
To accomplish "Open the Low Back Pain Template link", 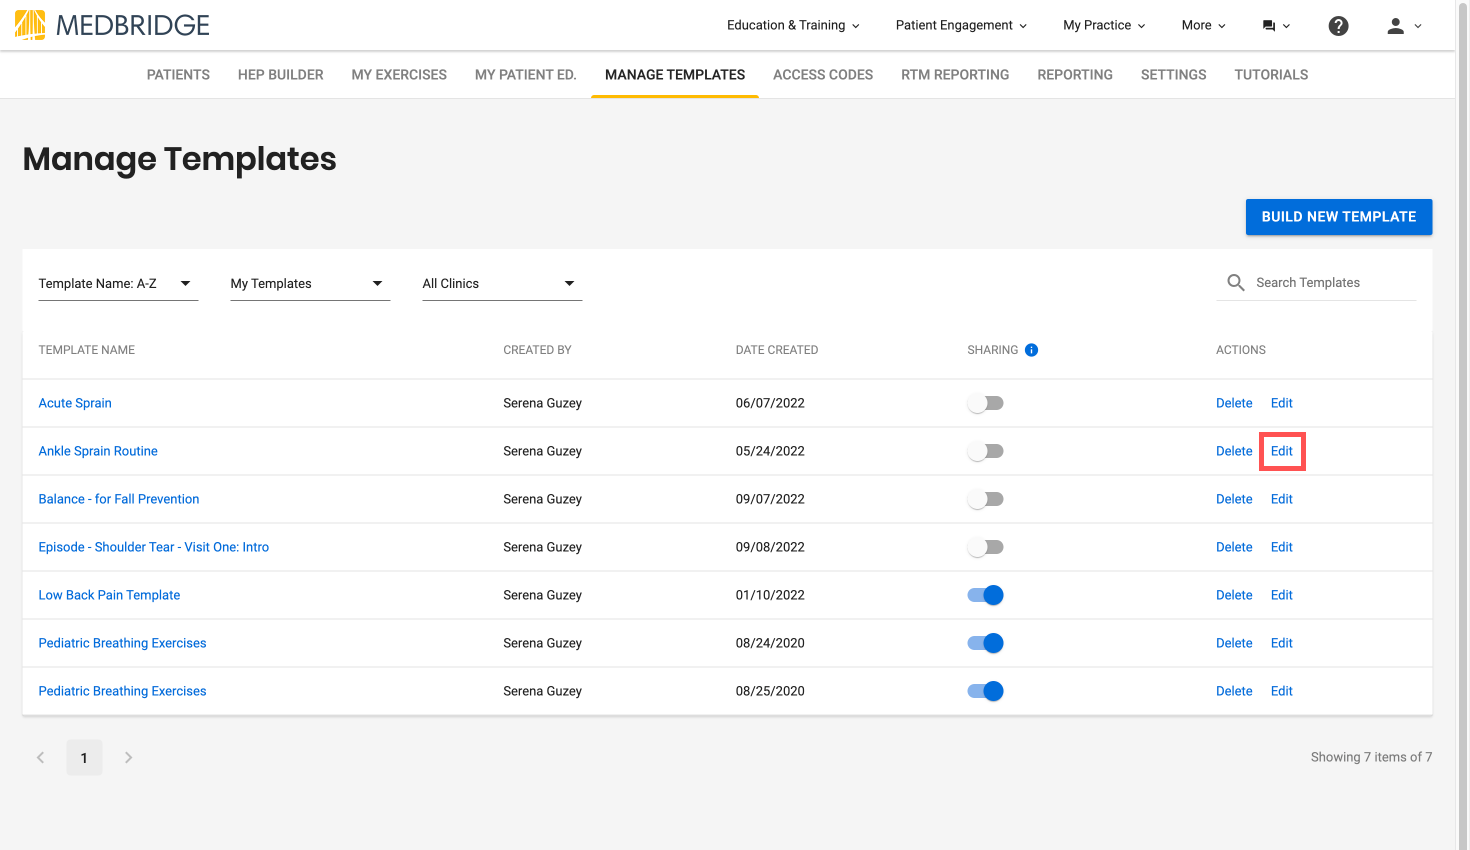I will coord(109,595).
